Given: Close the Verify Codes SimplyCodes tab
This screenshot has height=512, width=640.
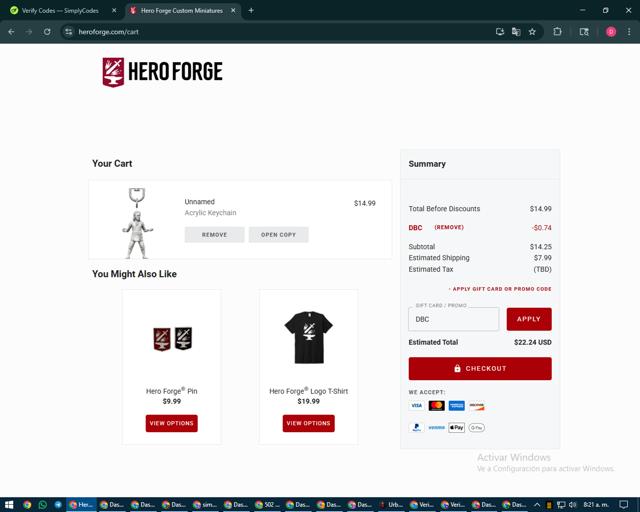Looking at the screenshot, I should point(114,11).
